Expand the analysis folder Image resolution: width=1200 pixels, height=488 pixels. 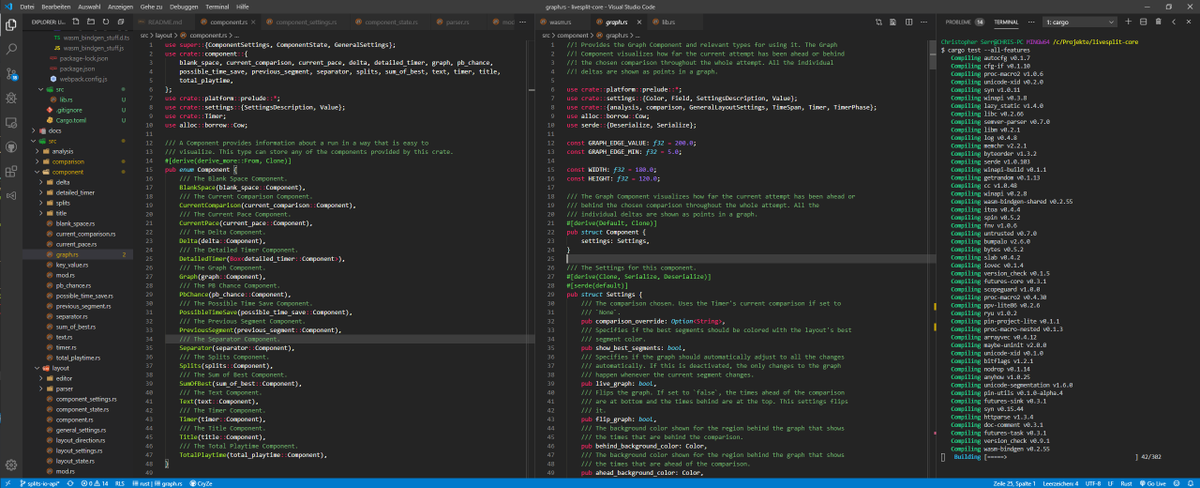point(63,151)
